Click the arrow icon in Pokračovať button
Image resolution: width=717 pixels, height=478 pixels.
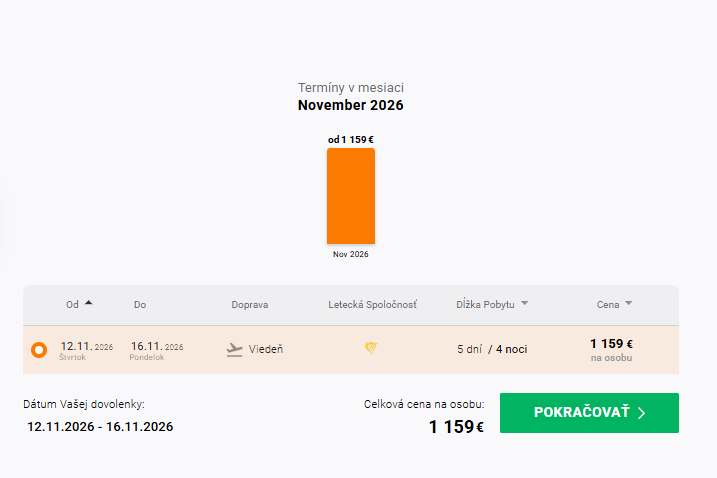642,413
